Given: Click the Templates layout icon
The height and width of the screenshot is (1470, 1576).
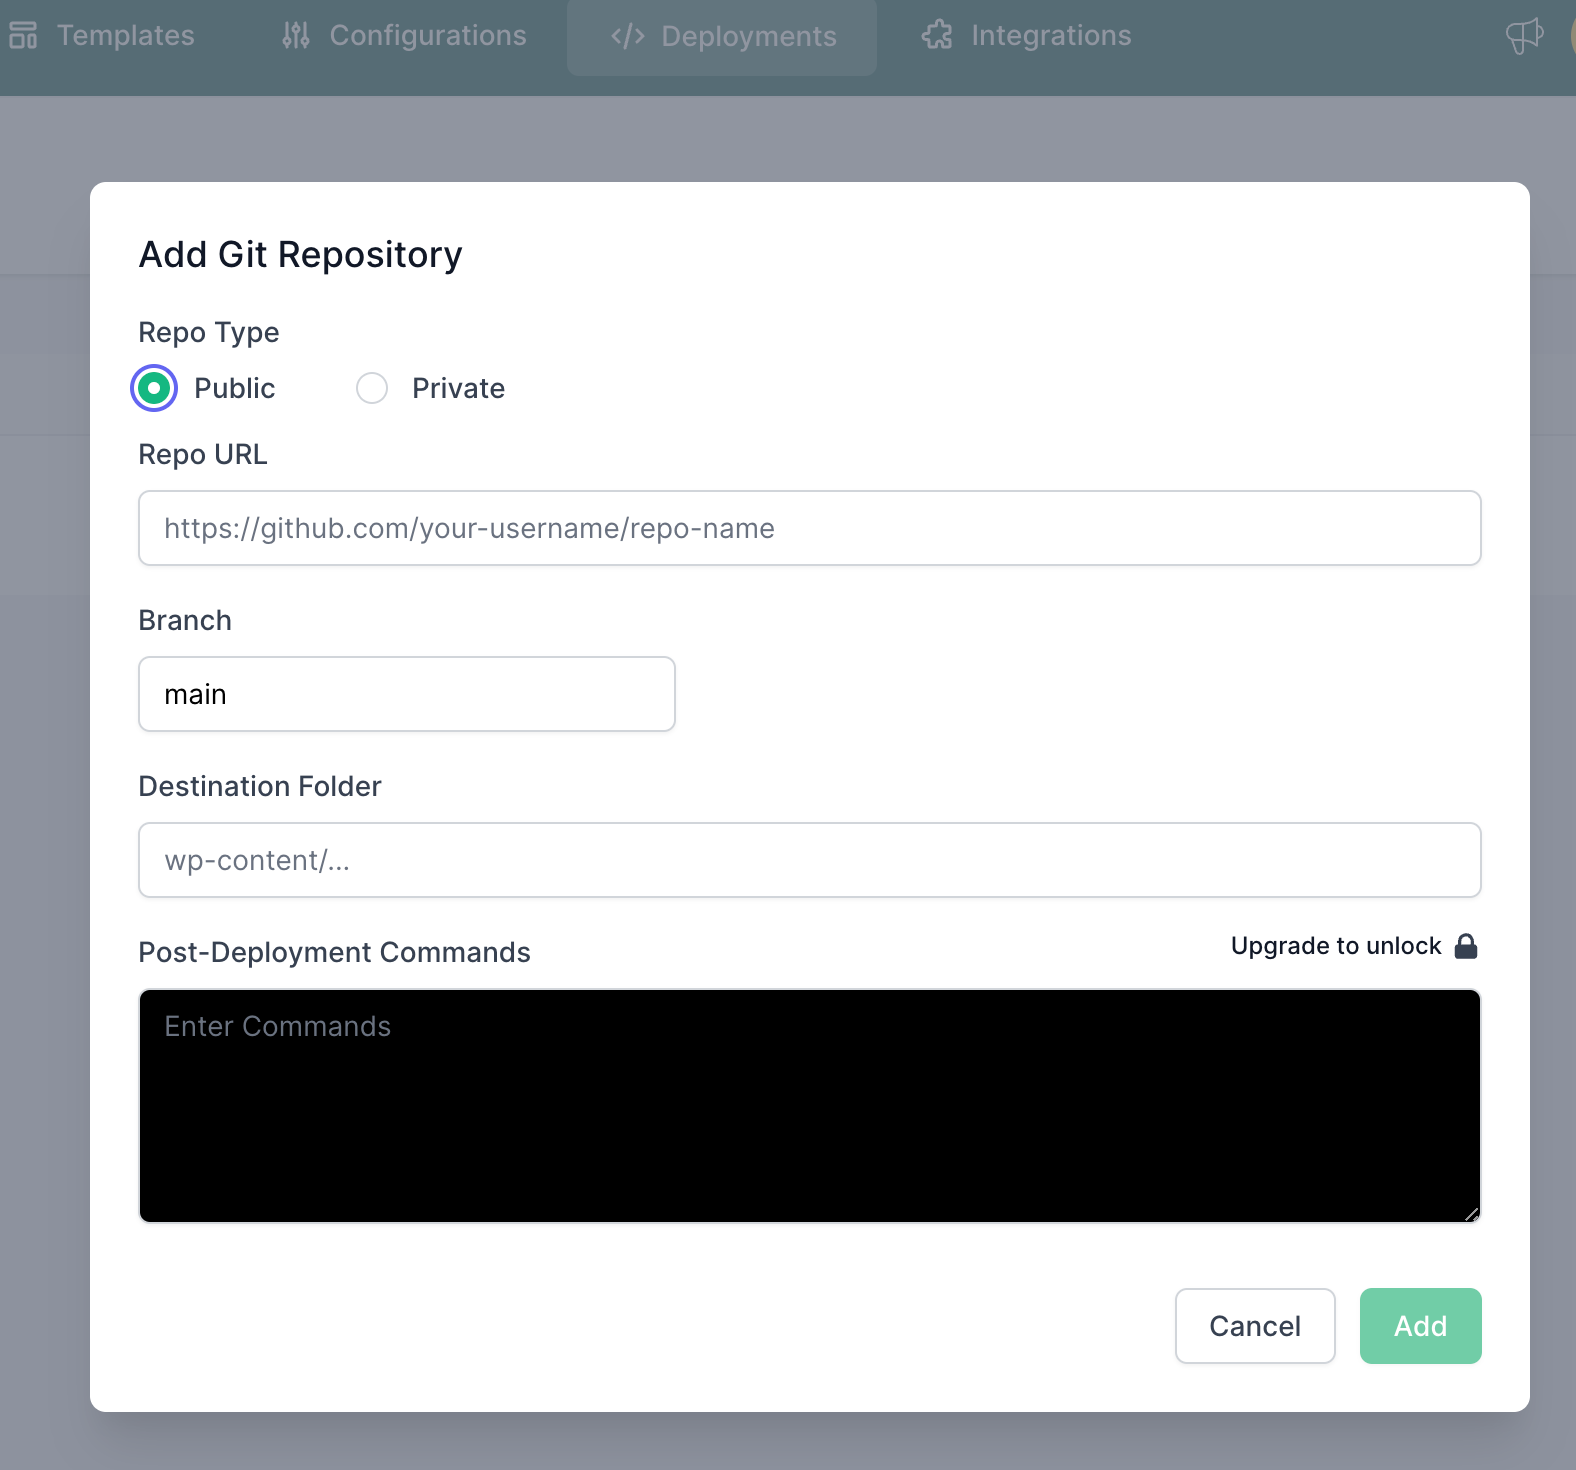Looking at the screenshot, I should (23, 36).
